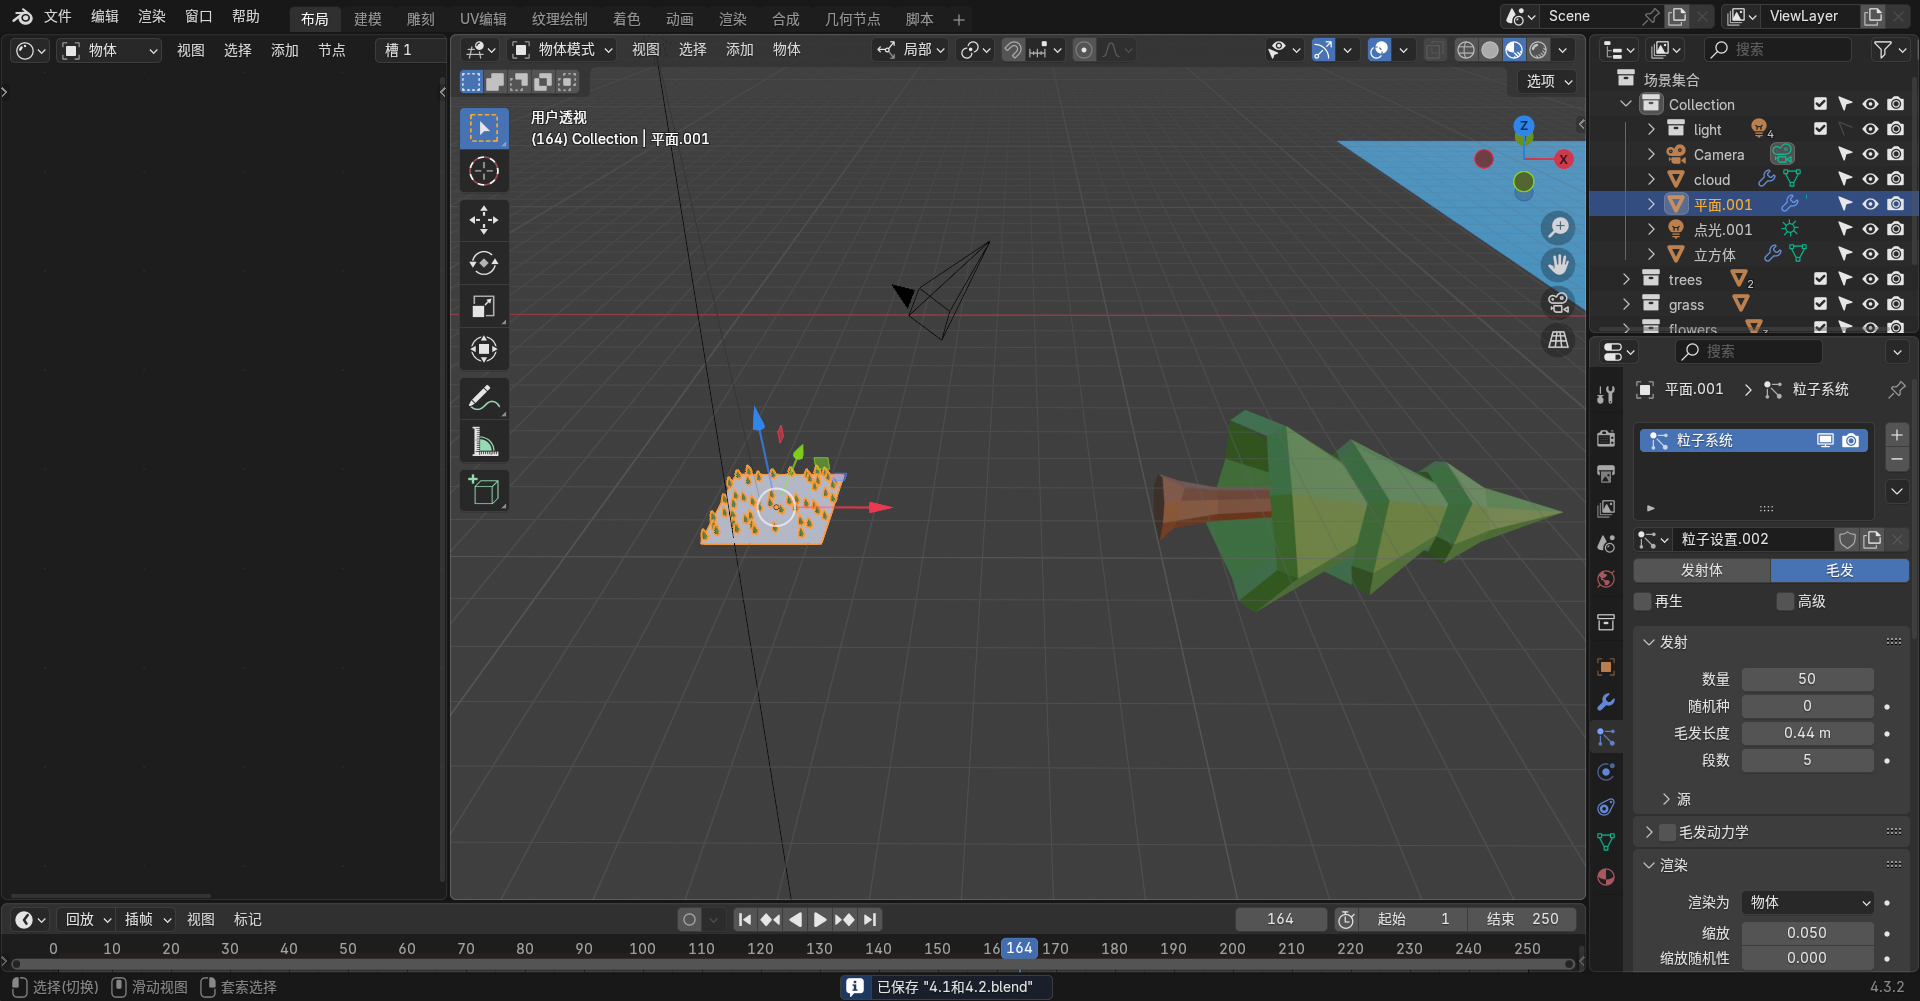Toggle camera view in viewport
This screenshot has height=1001, width=1920.
click(x=1558, y=302)
